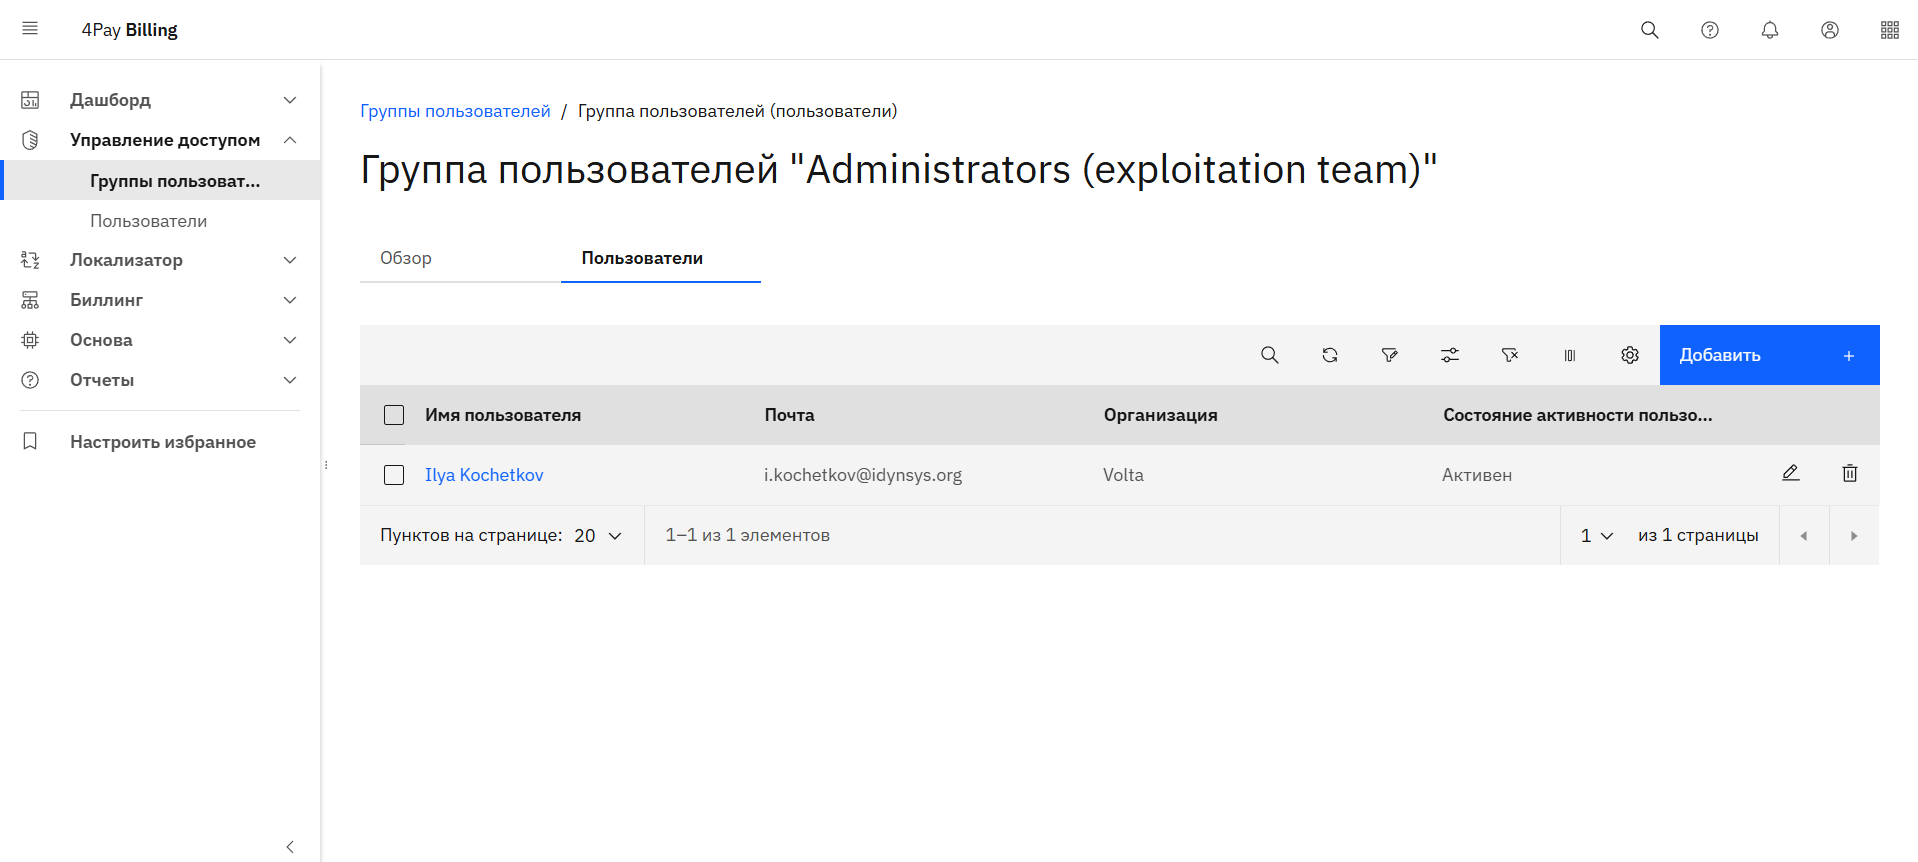Viewport: 1918px width, 862px height.
Task: Open the page number dropdown
Action: coord(1596,536)
